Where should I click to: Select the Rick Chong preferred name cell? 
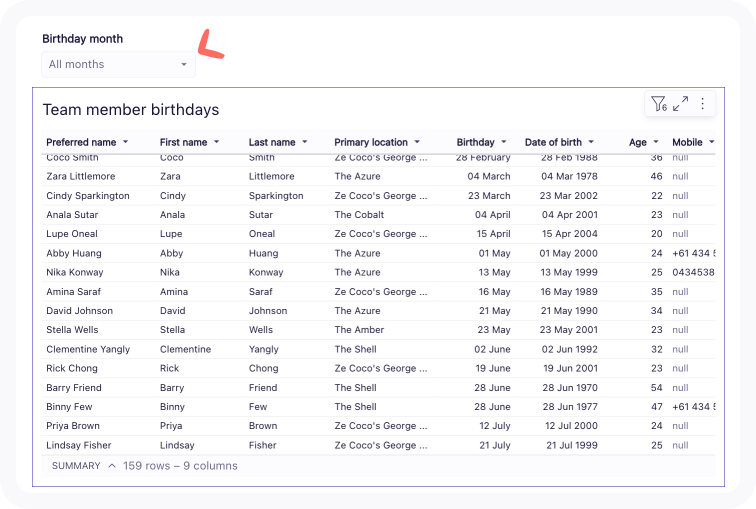click(x=72, y=368)
